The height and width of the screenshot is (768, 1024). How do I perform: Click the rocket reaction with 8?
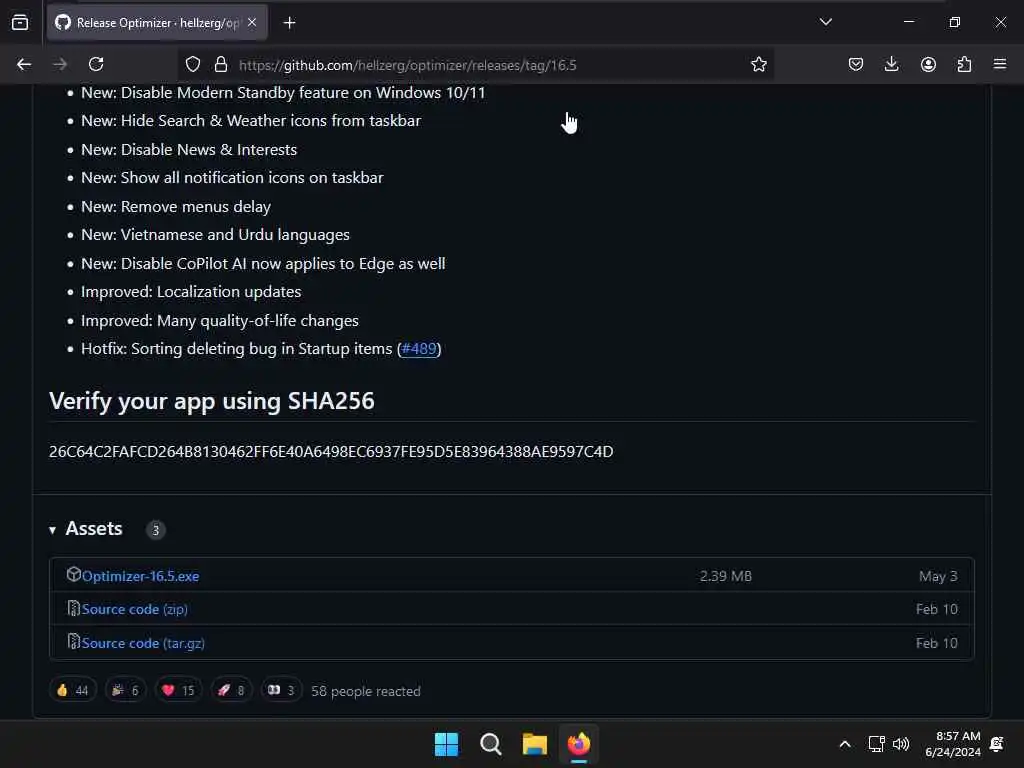point(231,690)
